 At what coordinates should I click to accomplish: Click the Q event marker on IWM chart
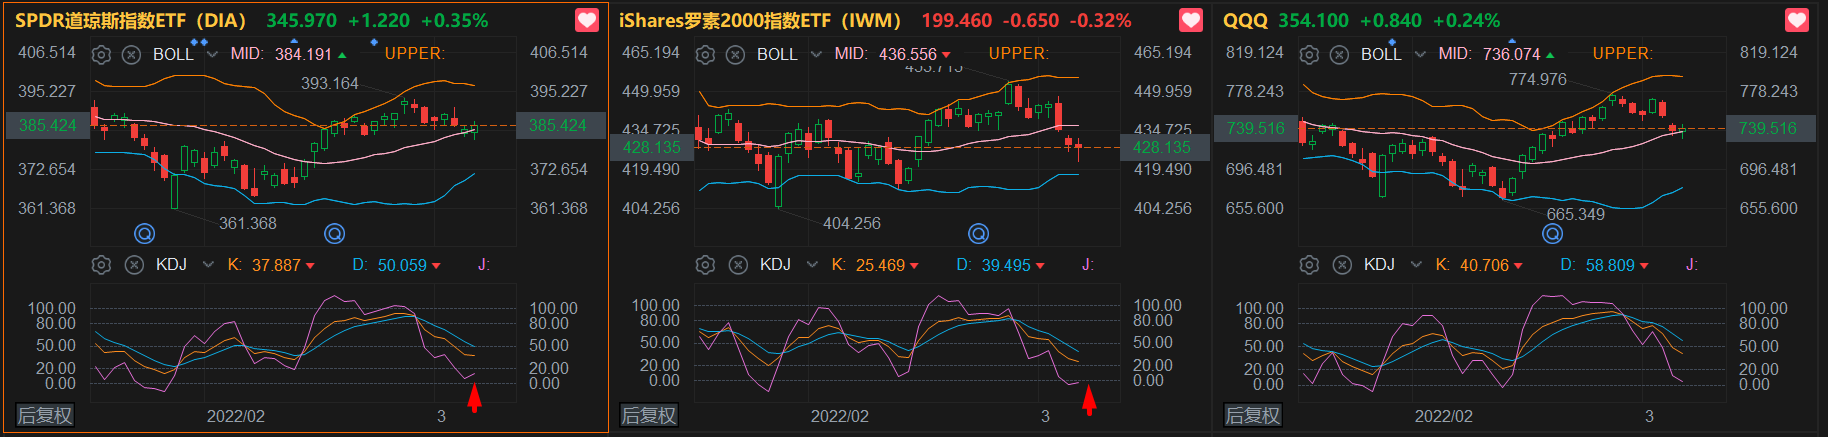point(979,234)
